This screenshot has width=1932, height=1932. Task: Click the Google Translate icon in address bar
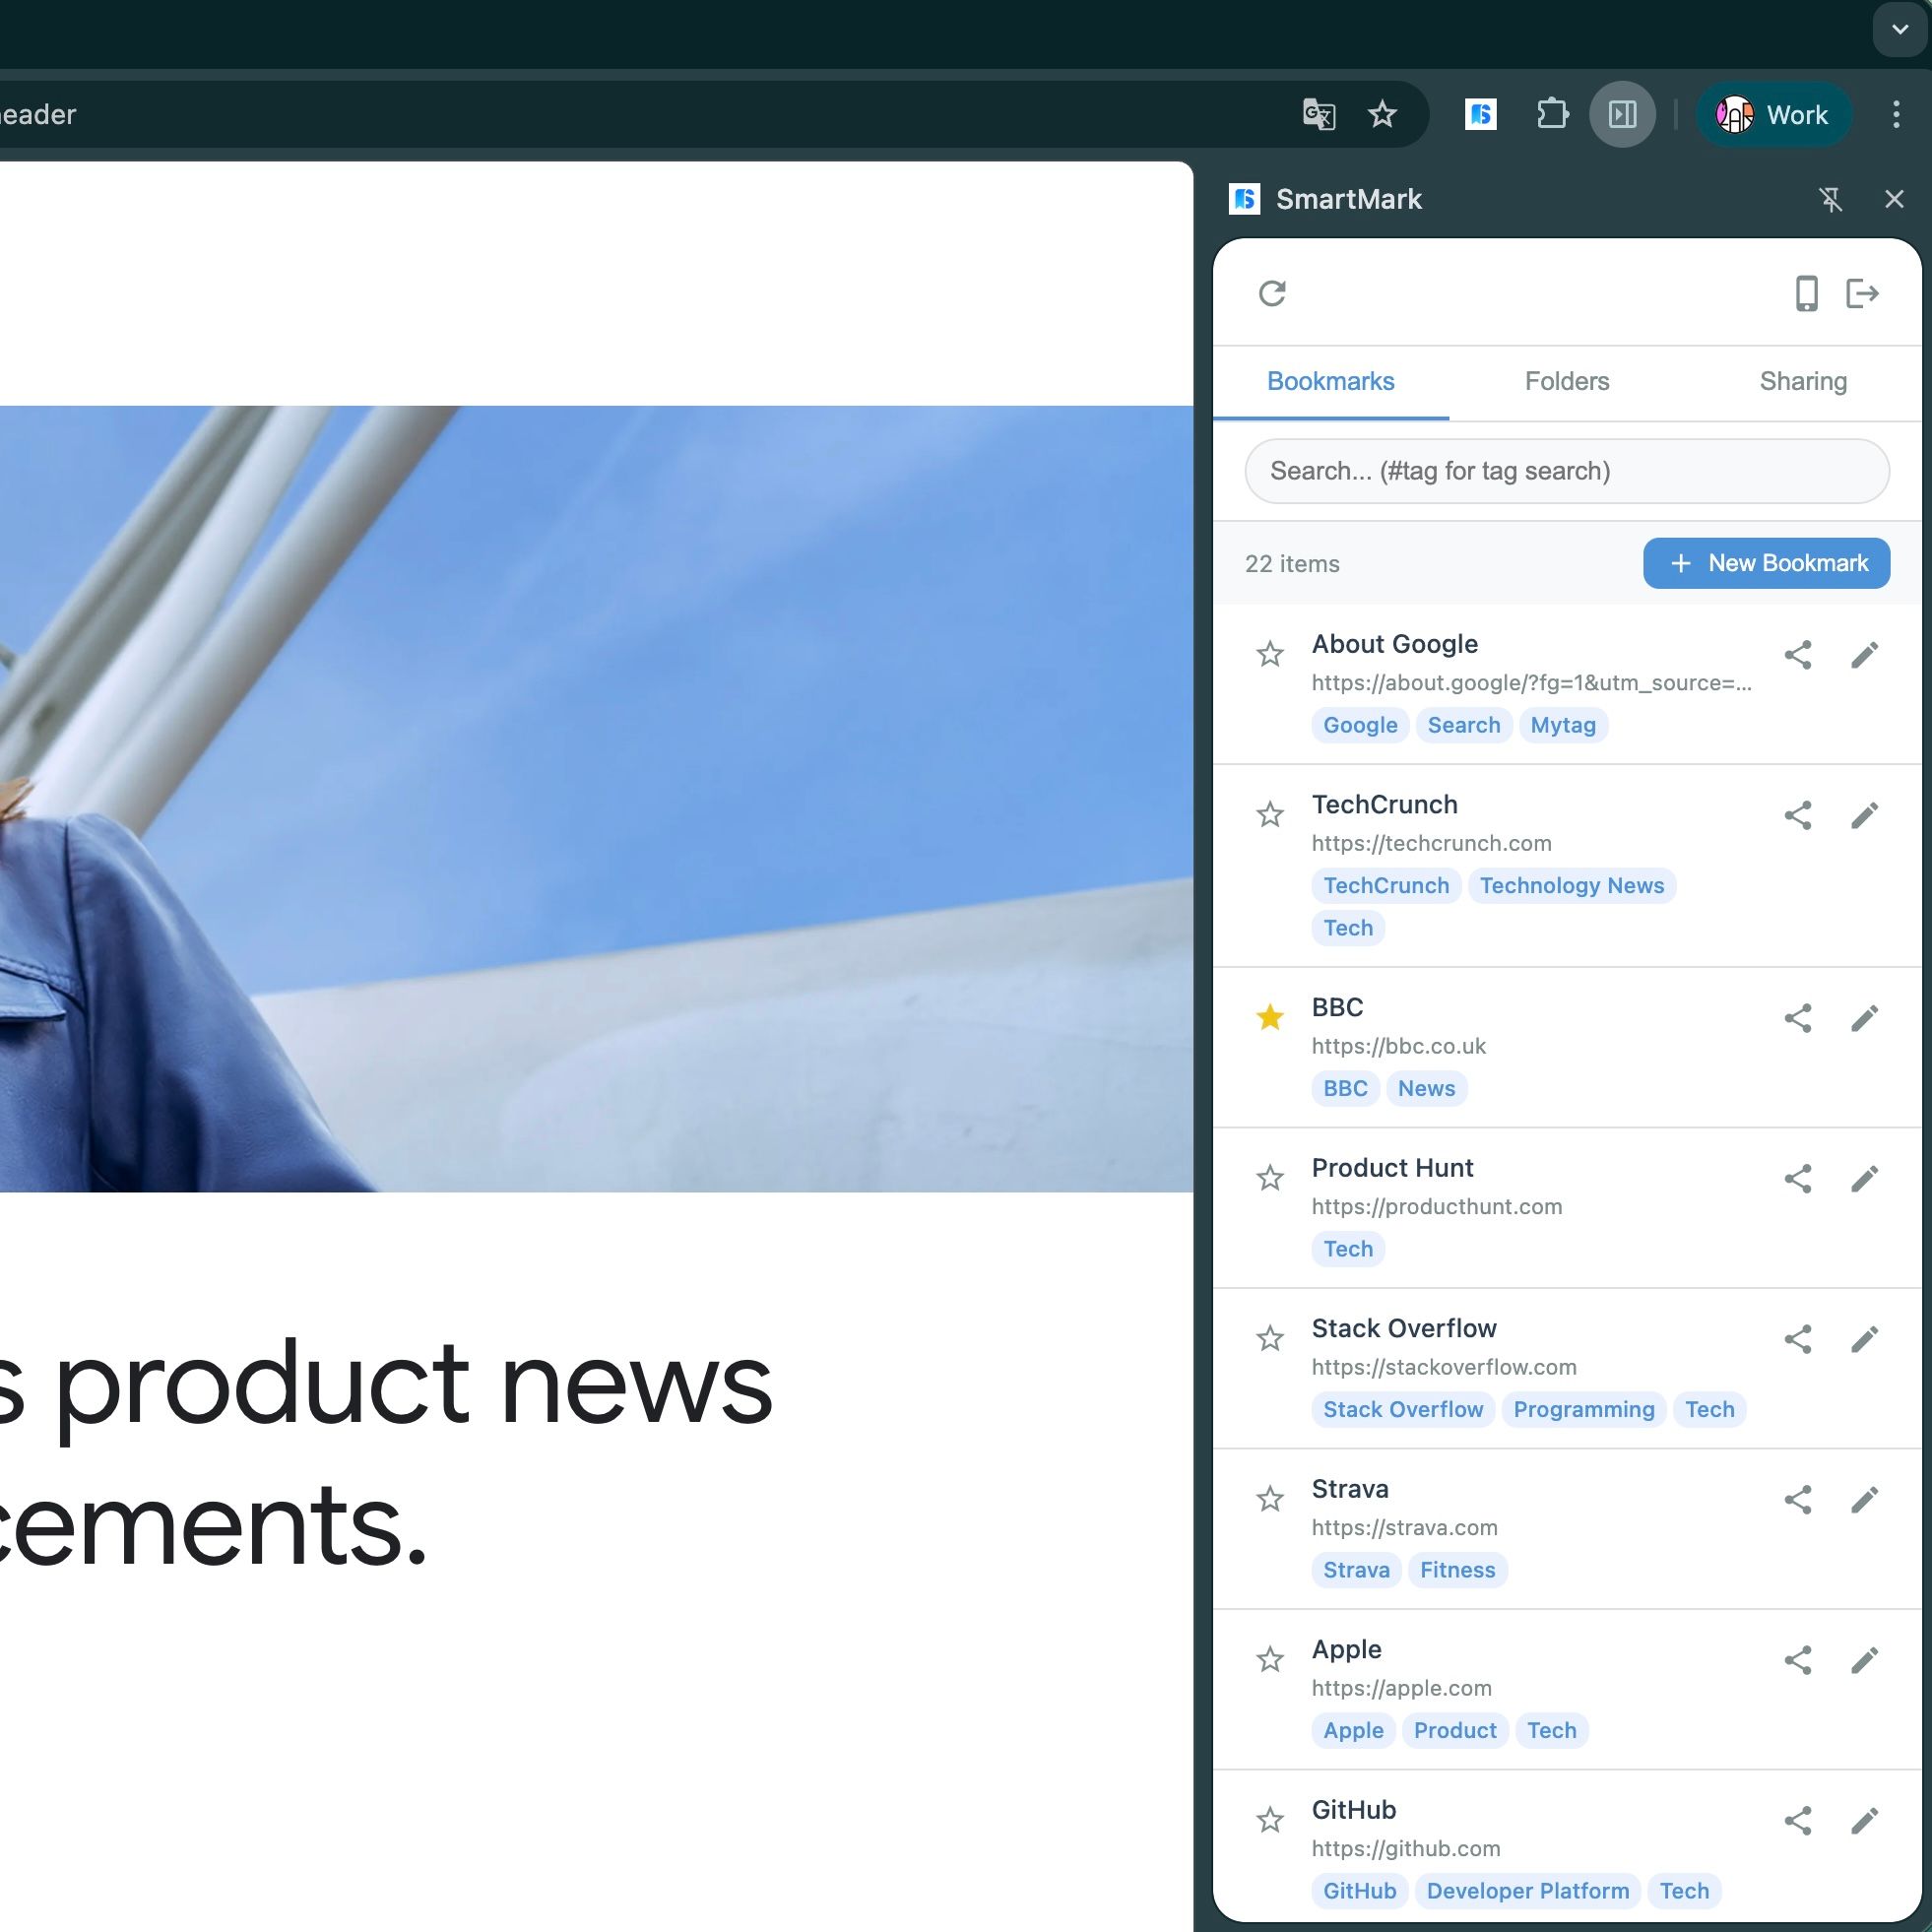pyautogui.click(x=1319, y=115)
